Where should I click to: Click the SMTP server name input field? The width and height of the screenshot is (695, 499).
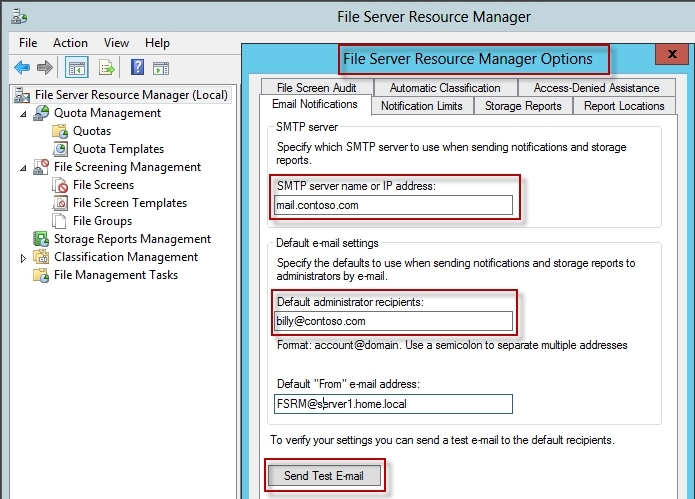(x=393, y=205)
